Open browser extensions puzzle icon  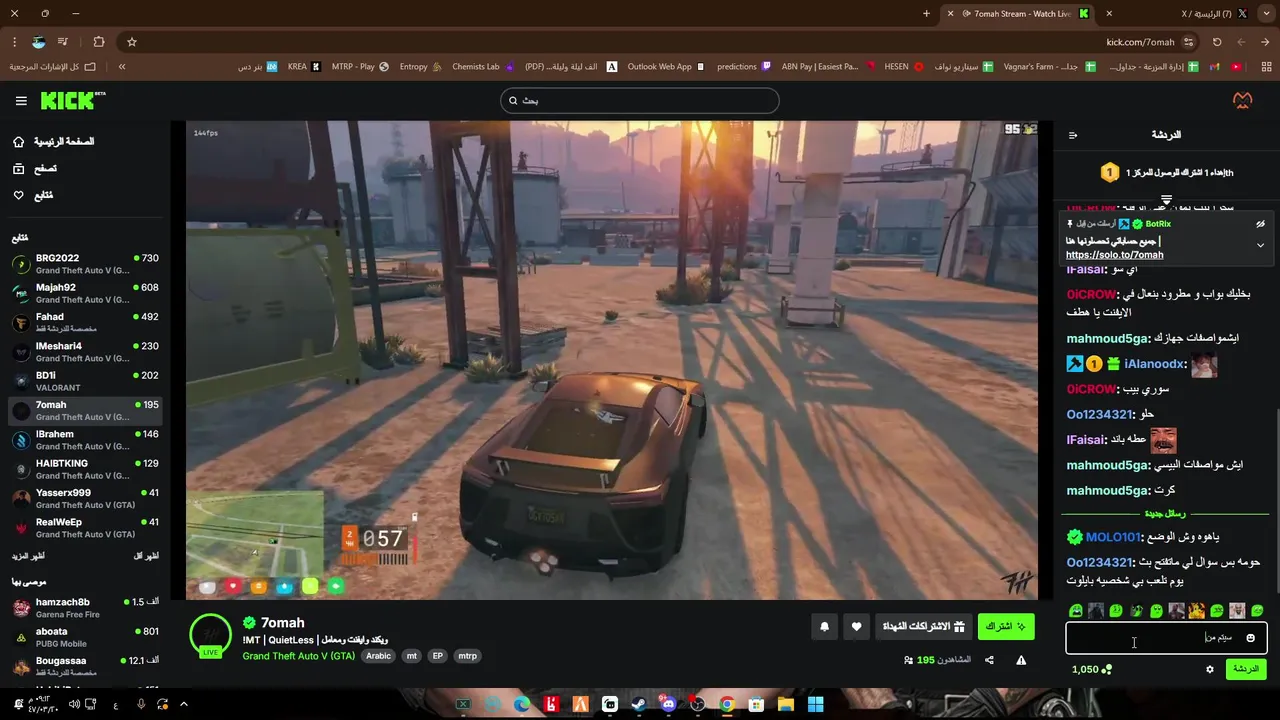tap(98, 42)
